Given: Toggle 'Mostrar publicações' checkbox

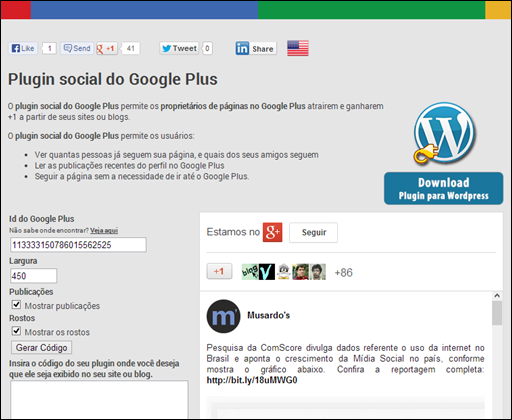Looking at the screenshot, I should click(16, 305).
